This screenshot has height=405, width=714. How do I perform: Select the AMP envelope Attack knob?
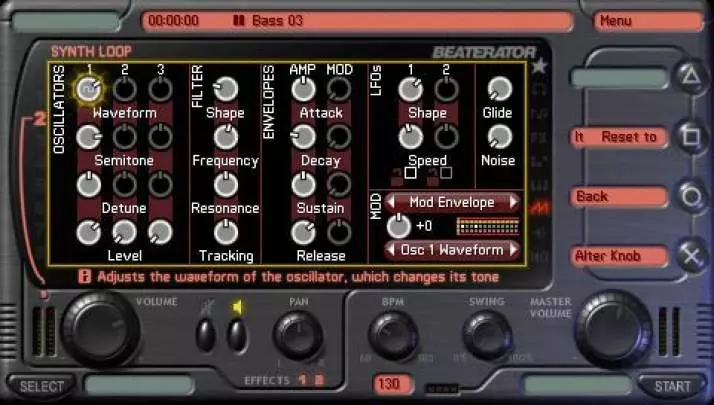click(x=303, y=89)
